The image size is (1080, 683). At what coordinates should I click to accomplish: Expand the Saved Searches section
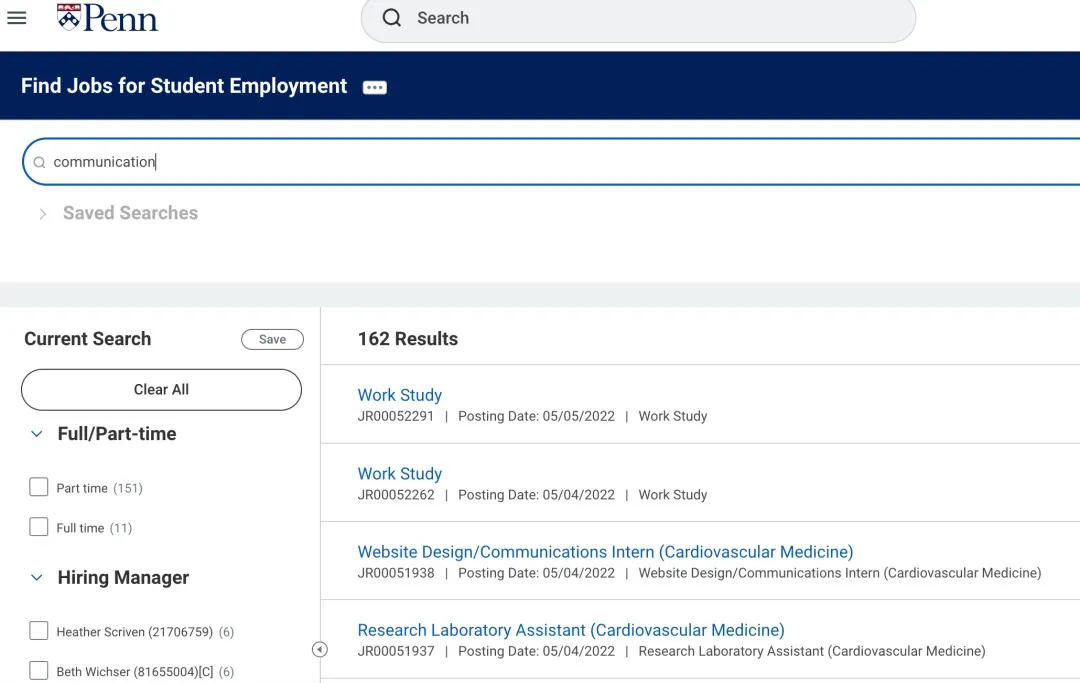click(x=43, y=213)
